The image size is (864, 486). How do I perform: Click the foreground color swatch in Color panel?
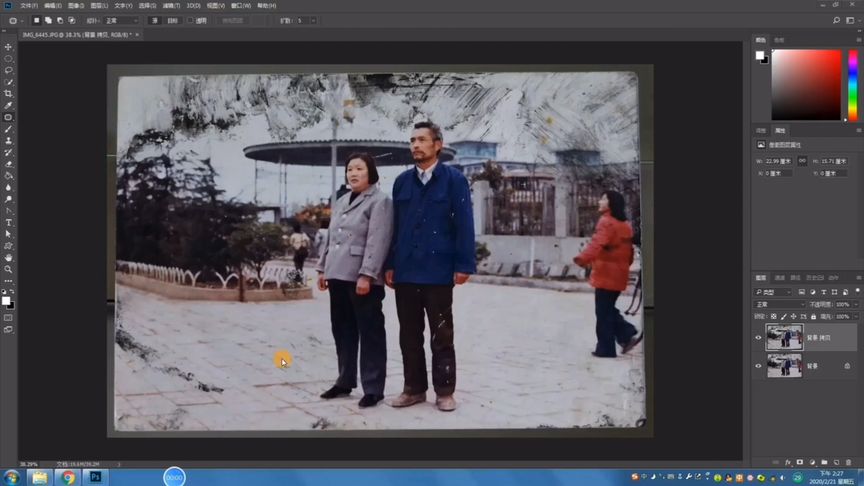pyautogui.click(x=760, y=55)
